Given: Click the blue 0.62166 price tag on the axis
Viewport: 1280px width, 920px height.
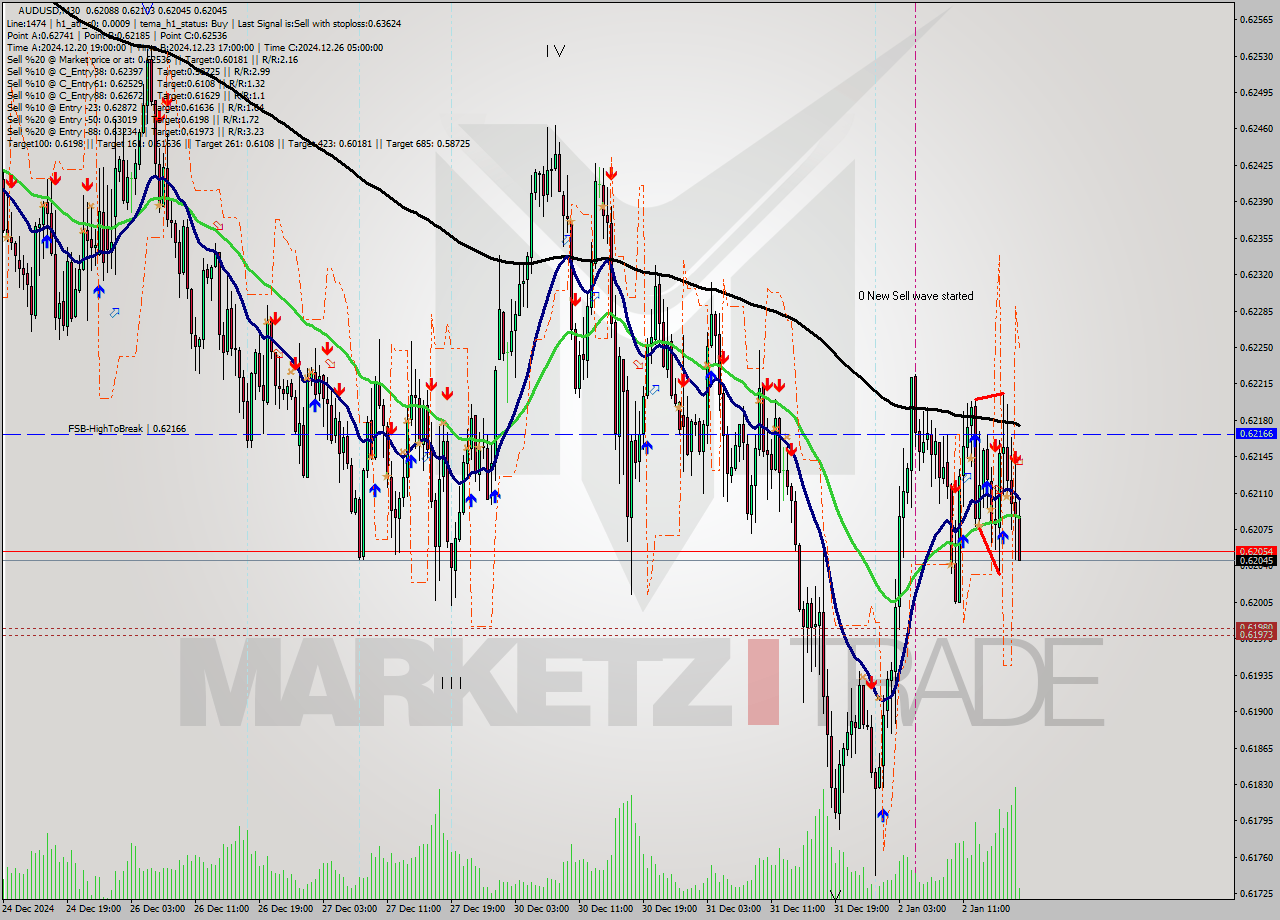Looking at the screenshot, I should [x=1257, y=433].
